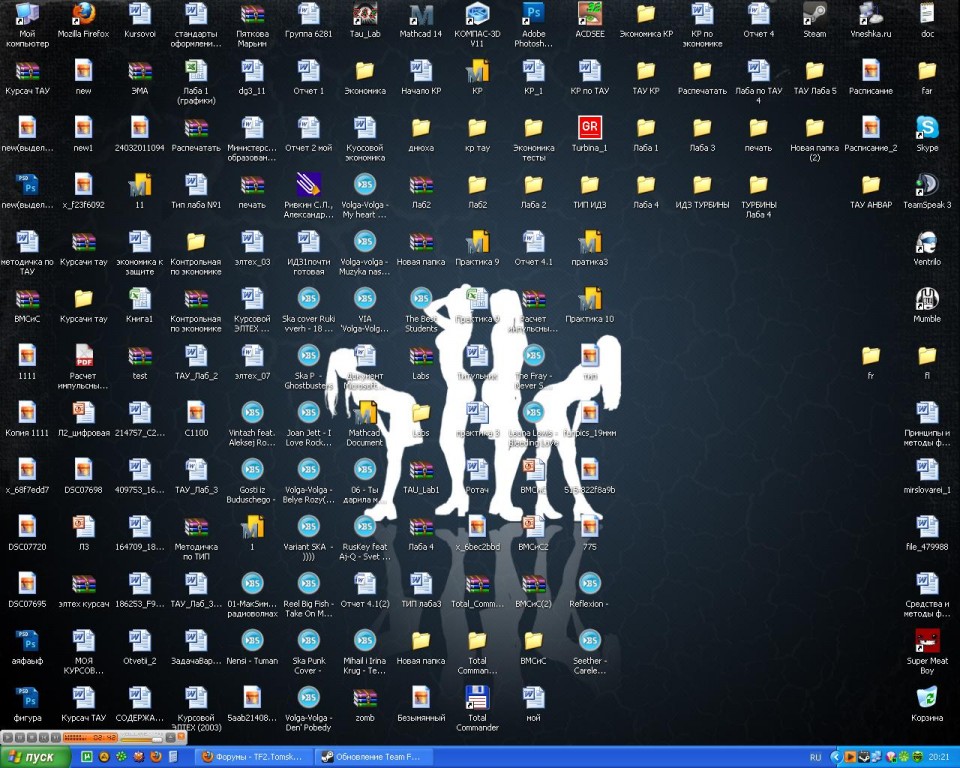The height and width of the screenshot is (768, 960).
Task: Open the Расписание_2 image file
Action: 871,134
